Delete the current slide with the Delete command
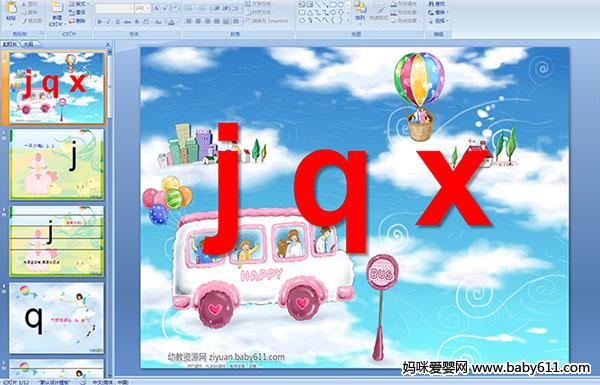600x385 pixels. 77,21
